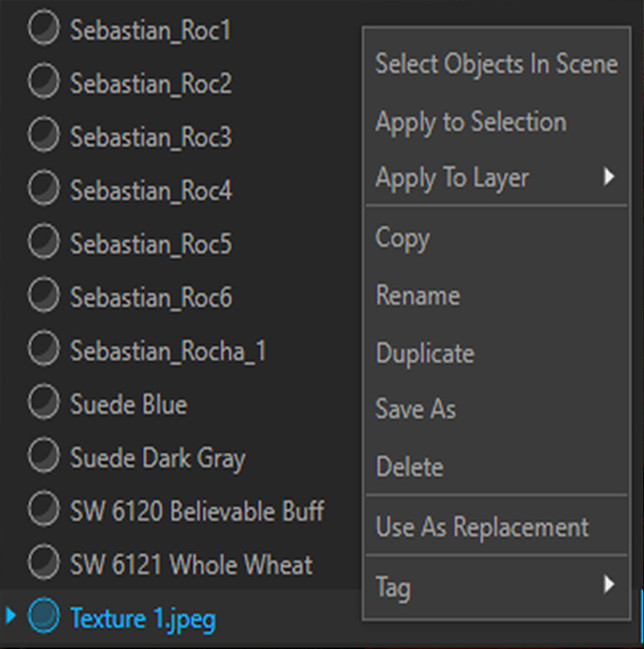Click Copy in the context menu
The height and width of the screenshot is (649, 644).
[x=402, y=239]
